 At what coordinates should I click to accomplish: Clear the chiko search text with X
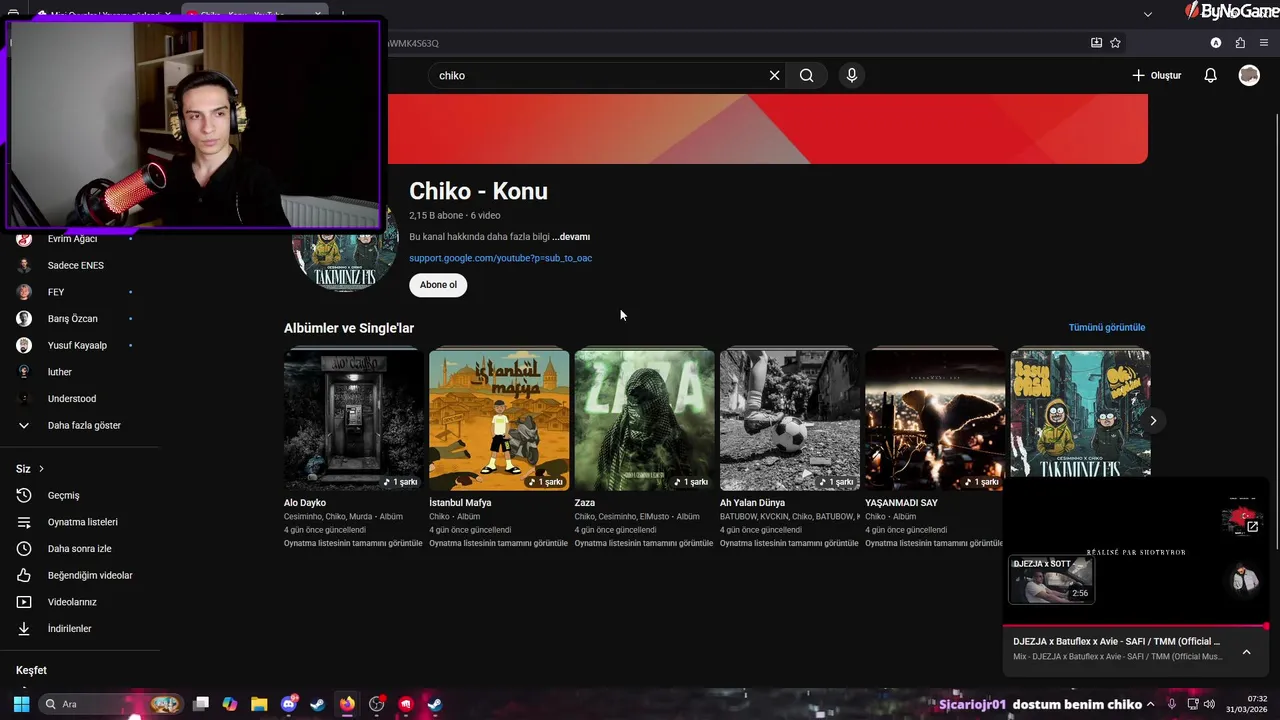click(774, 75)
